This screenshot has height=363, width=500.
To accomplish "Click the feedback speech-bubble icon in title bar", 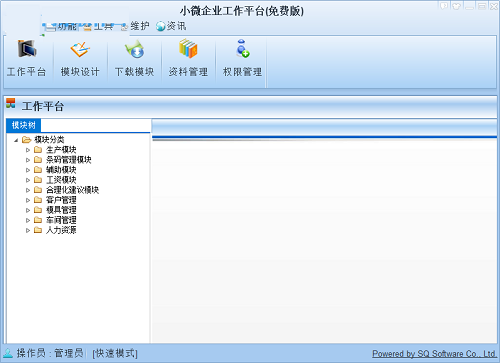I will click(x=444, y=6).
